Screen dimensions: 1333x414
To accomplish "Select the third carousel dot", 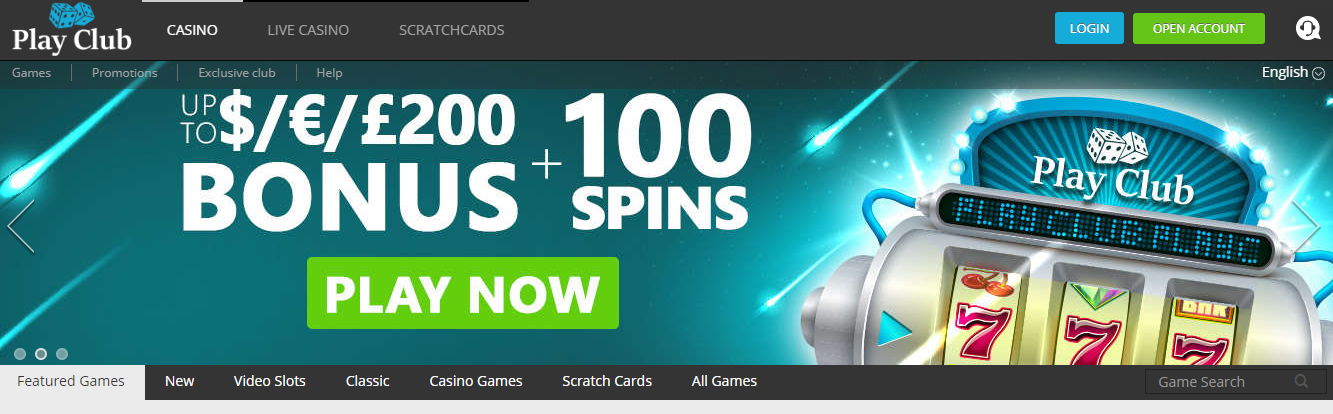I will click(x=62, y=353).
